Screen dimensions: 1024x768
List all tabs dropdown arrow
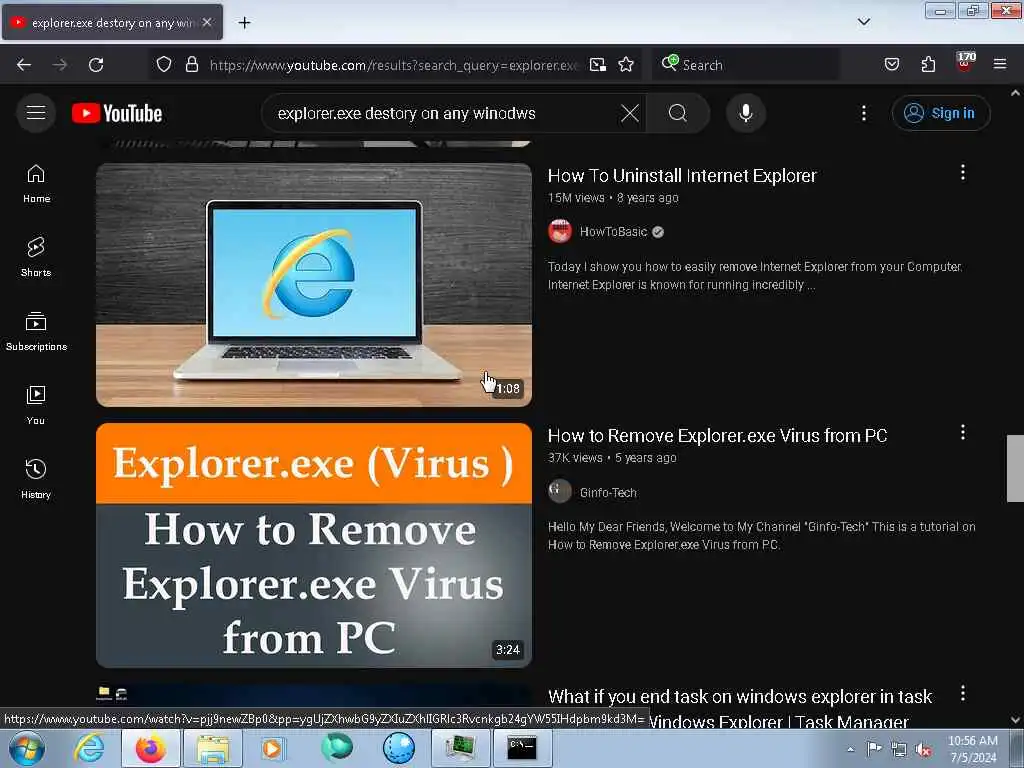click(x=863, y=22)
